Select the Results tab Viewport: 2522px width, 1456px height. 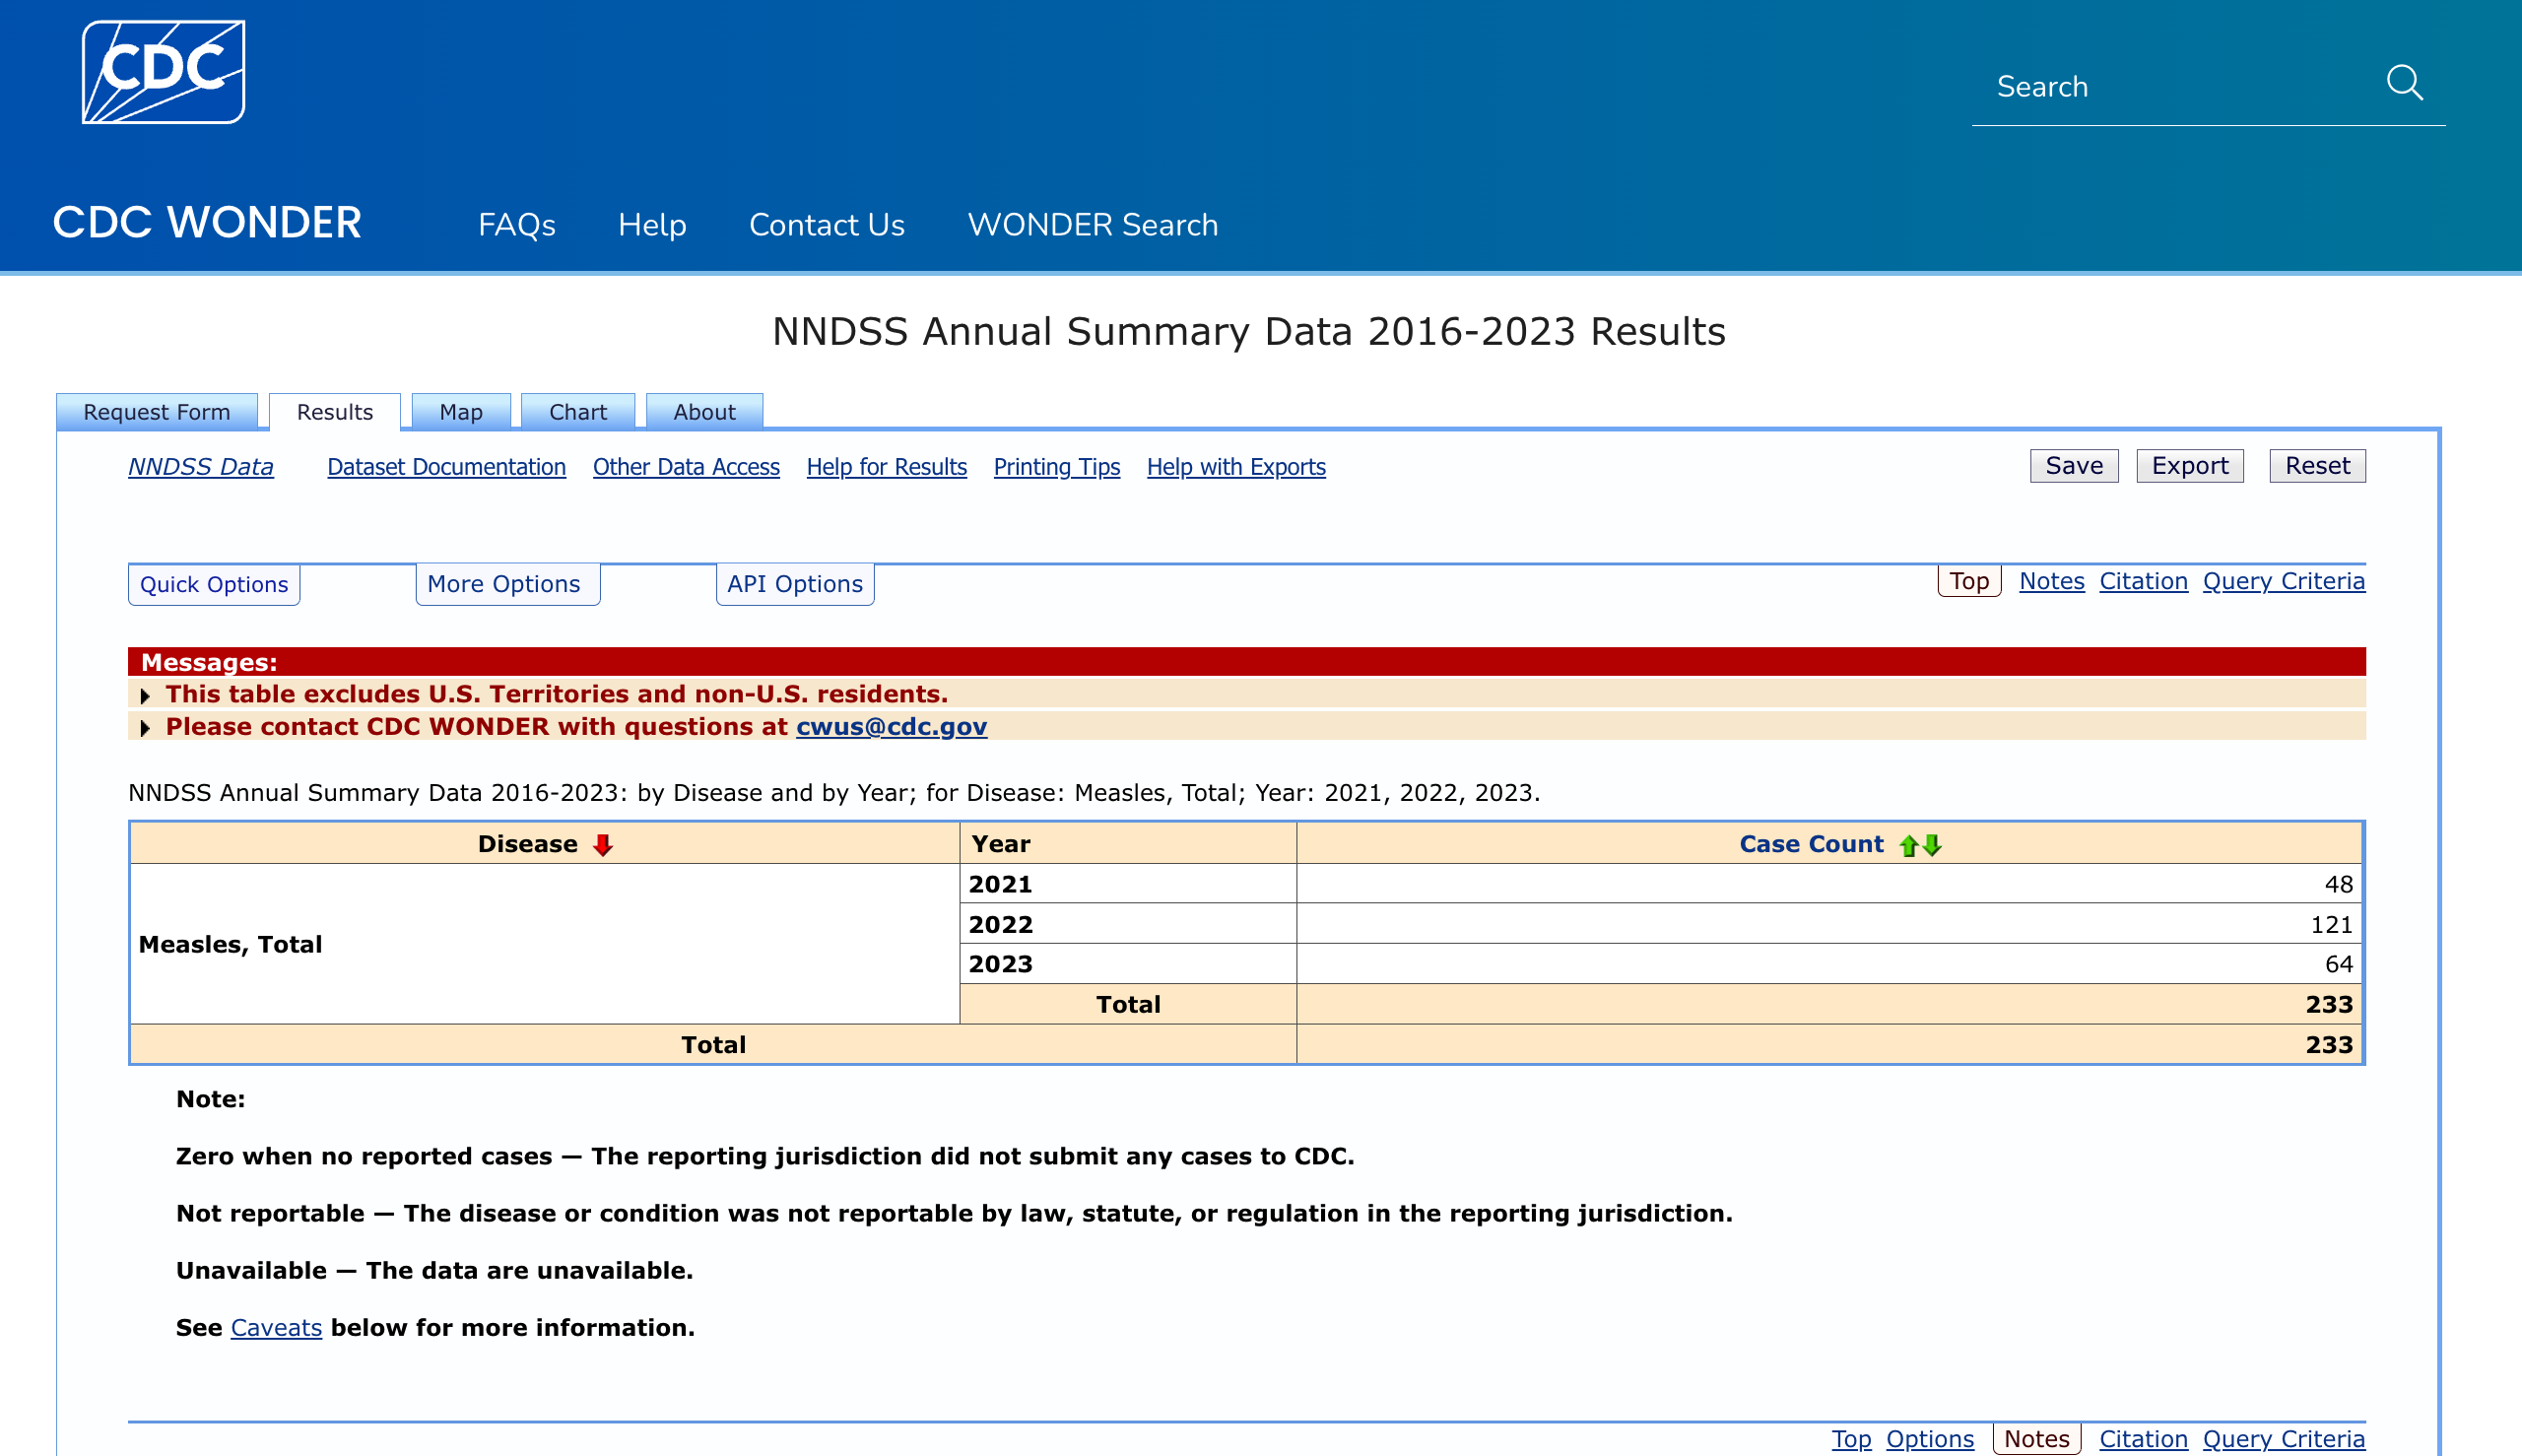[x=335, y=412]
